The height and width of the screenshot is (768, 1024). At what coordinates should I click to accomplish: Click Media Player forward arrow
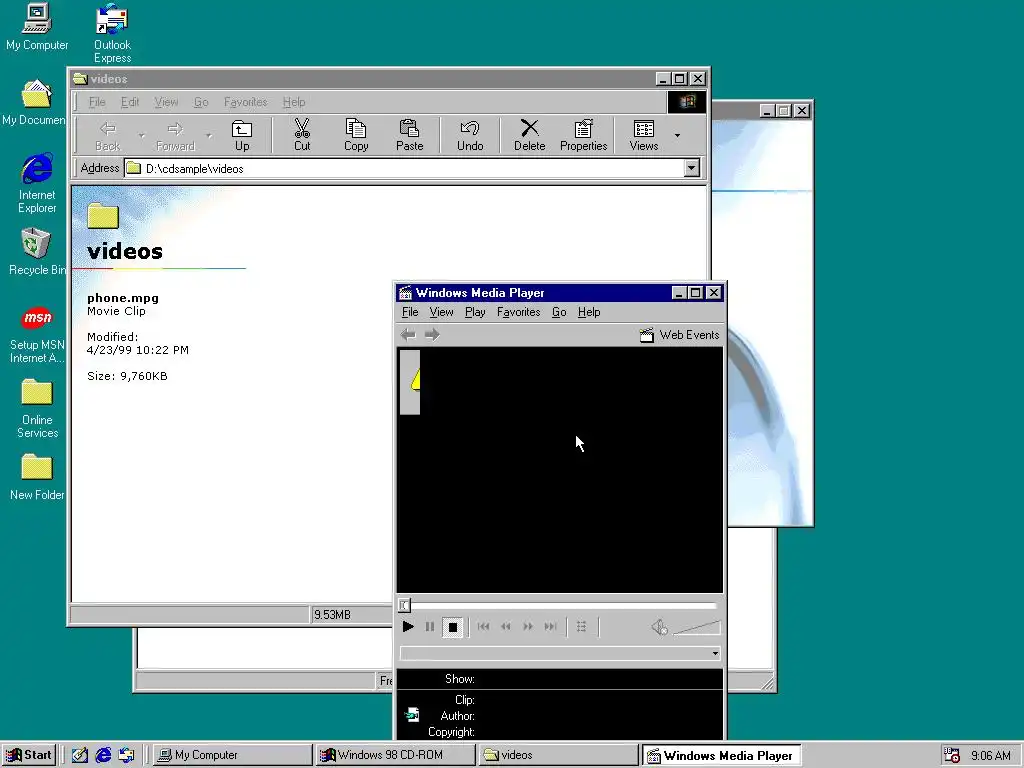click(432, 335)
